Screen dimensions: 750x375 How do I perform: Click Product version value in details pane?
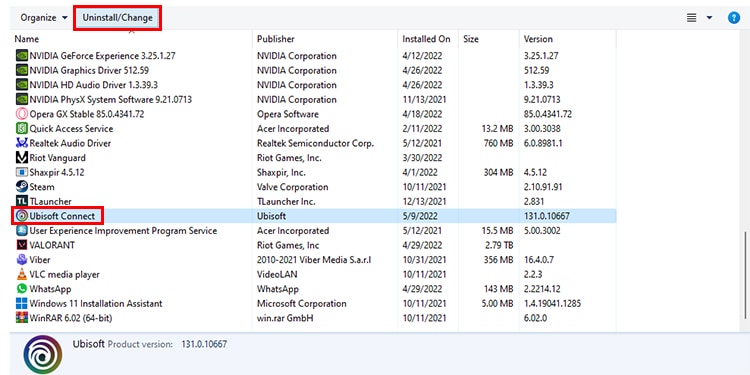(x=204, y=344)
